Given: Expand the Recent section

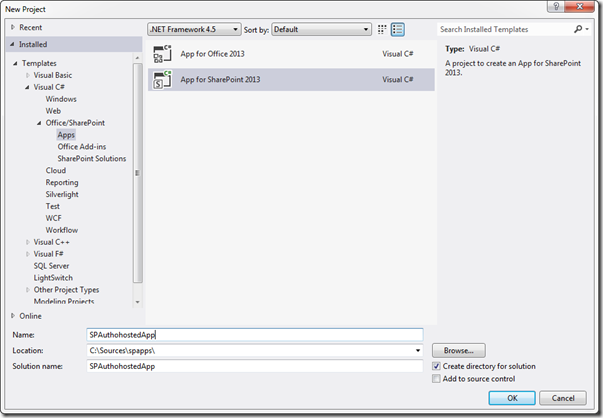Looking at the screenshot, I should click(13, 27).
